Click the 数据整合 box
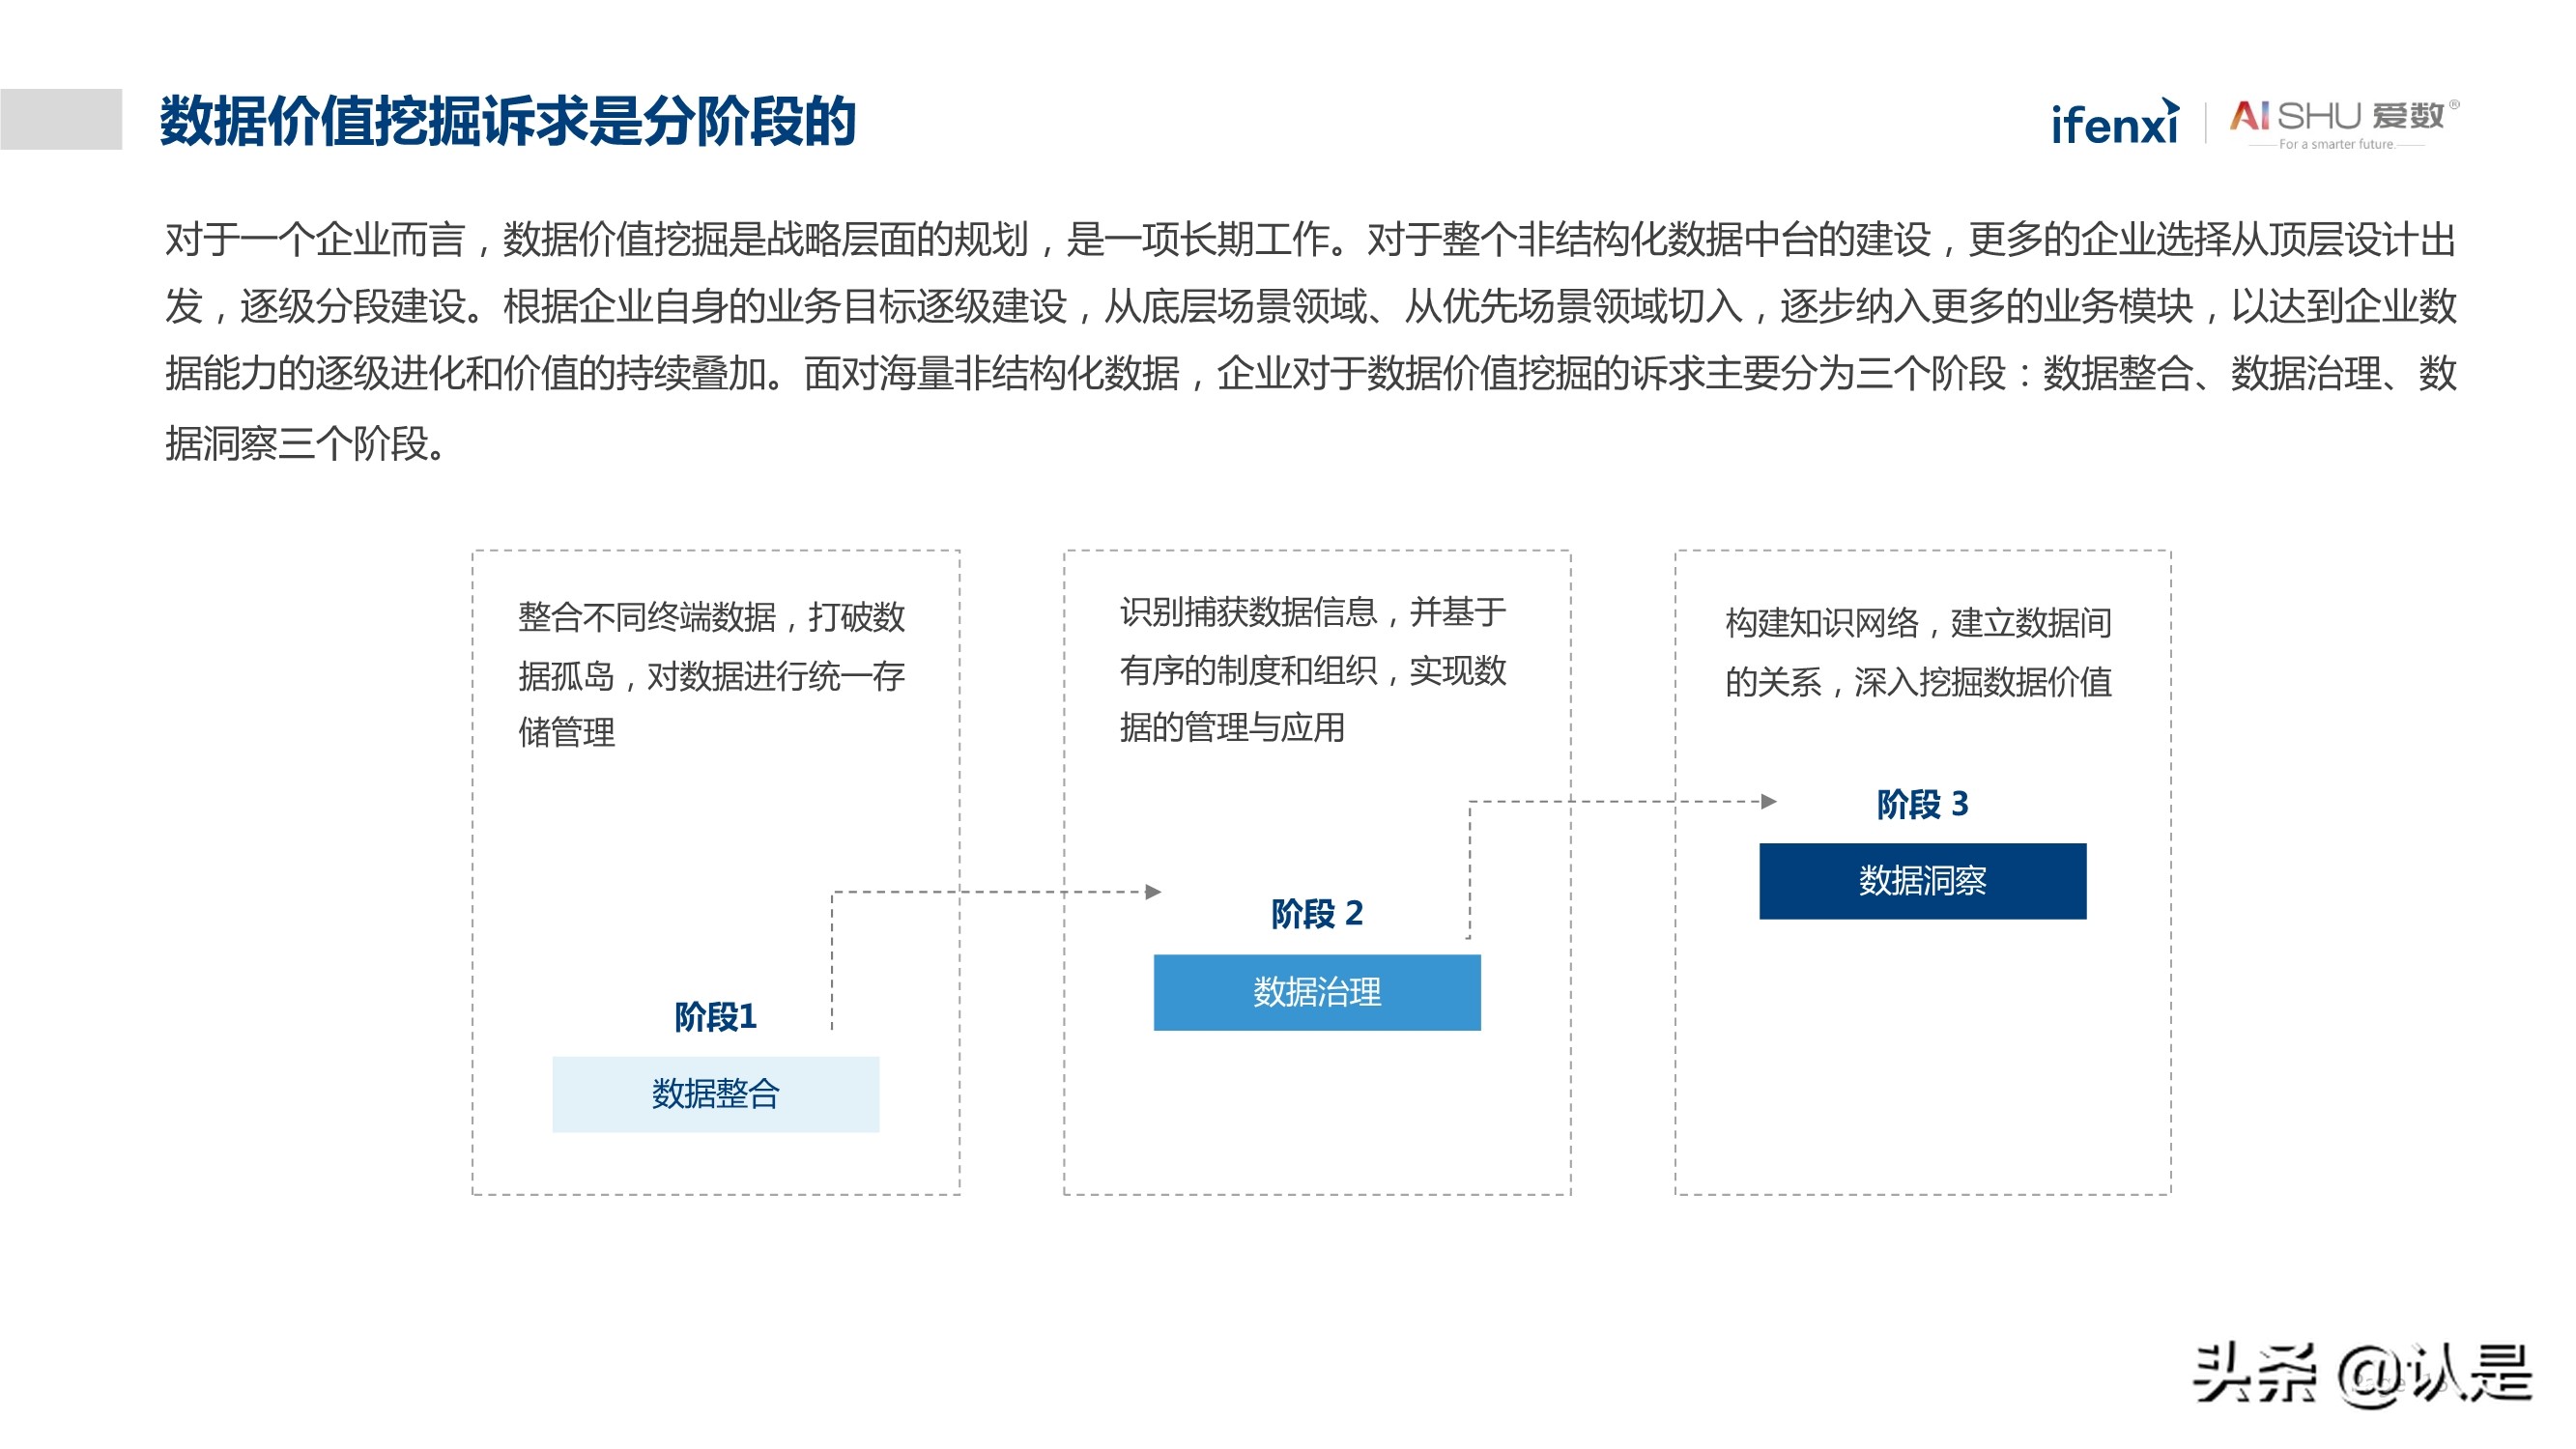Image resolution: width=2576 pixels, height=1449 pixels. pyautogui.click(x=716, y=1094)
